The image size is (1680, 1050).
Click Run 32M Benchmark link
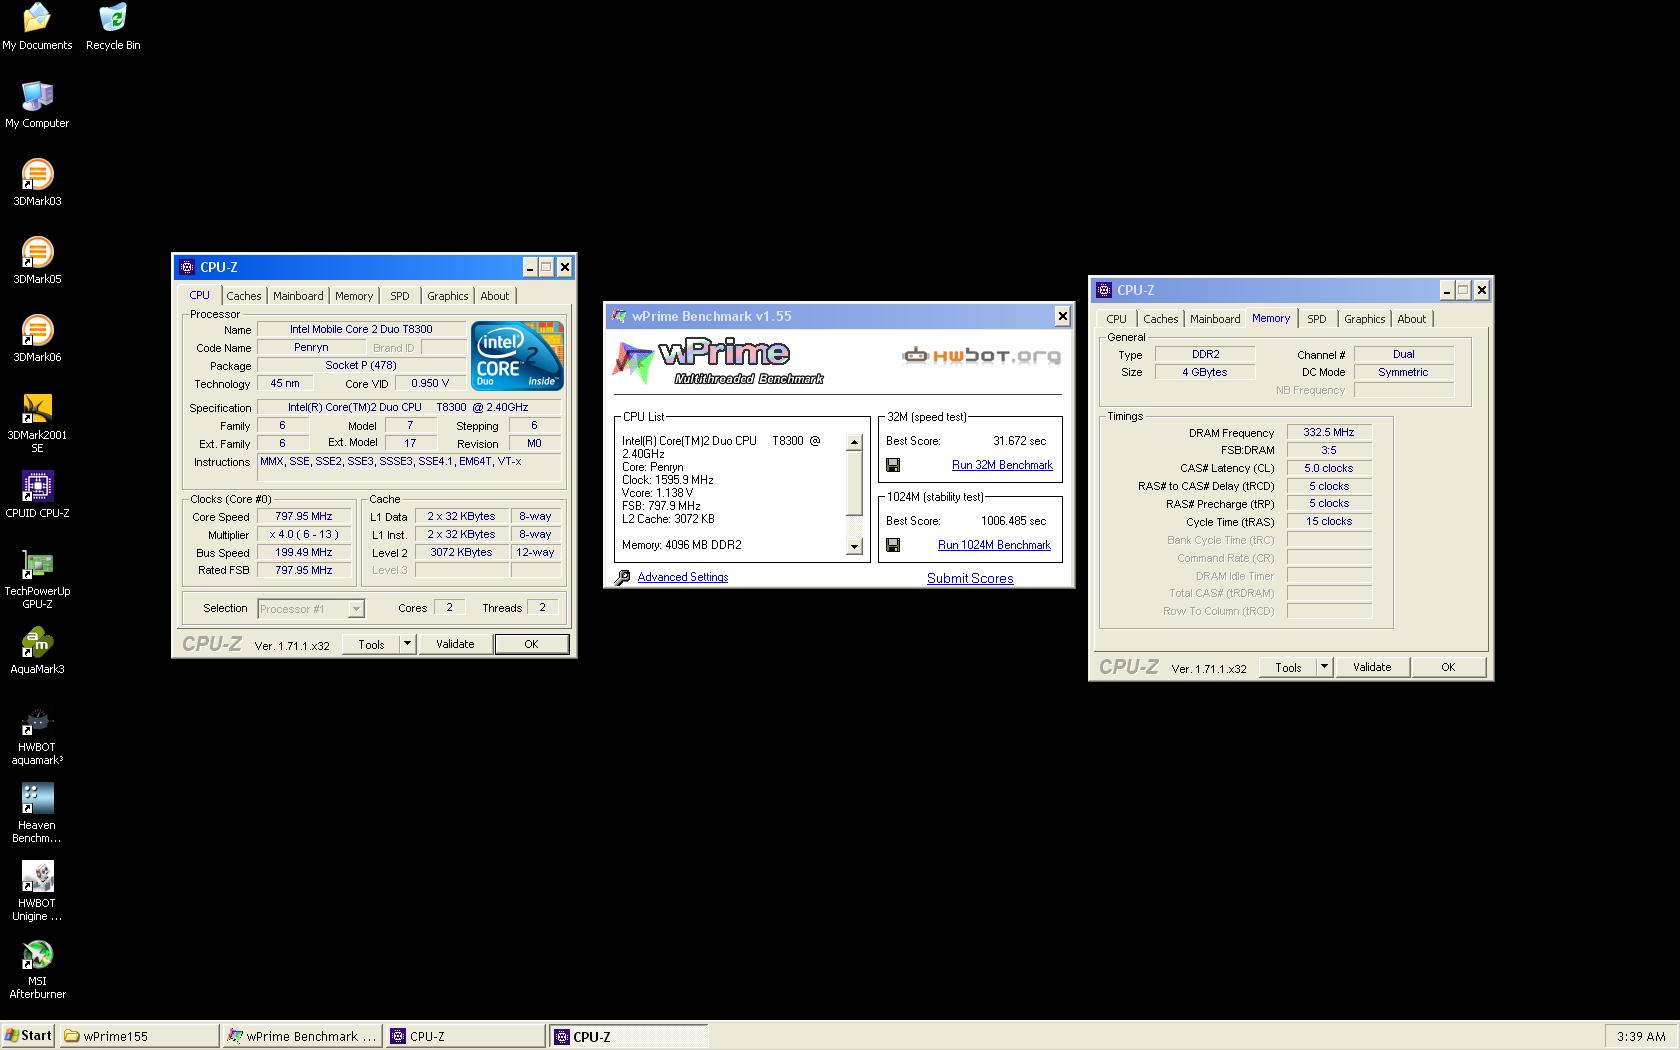(1002, 465)
